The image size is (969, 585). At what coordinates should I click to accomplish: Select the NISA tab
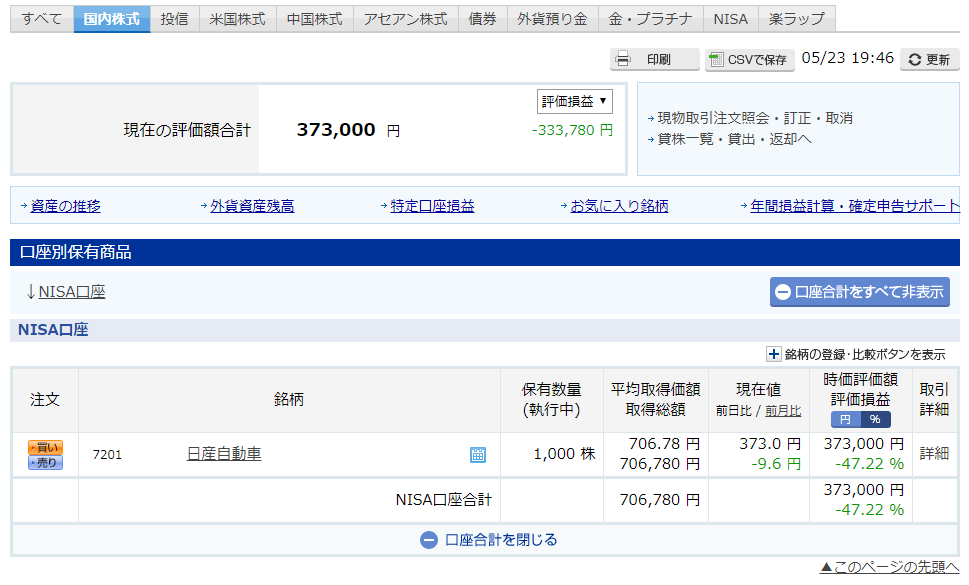tap(730, 19)
